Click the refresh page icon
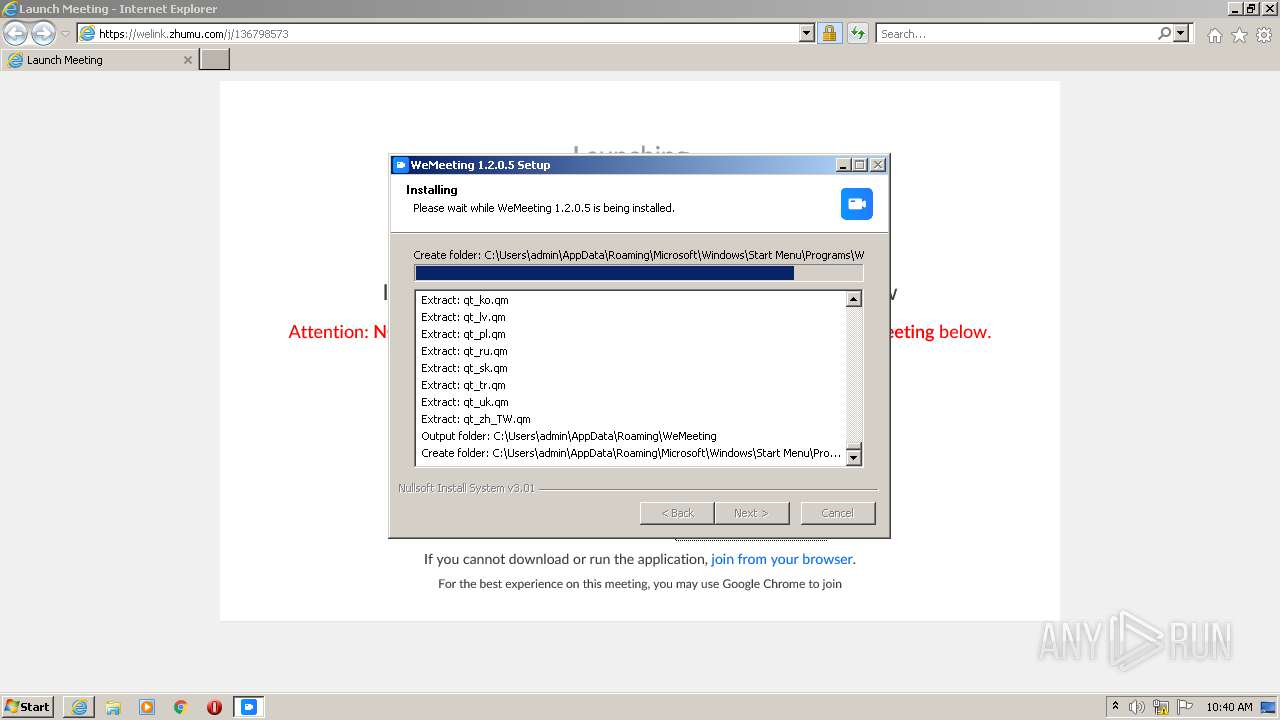This screenshot has height=720, width=1280. coord(857,33)
